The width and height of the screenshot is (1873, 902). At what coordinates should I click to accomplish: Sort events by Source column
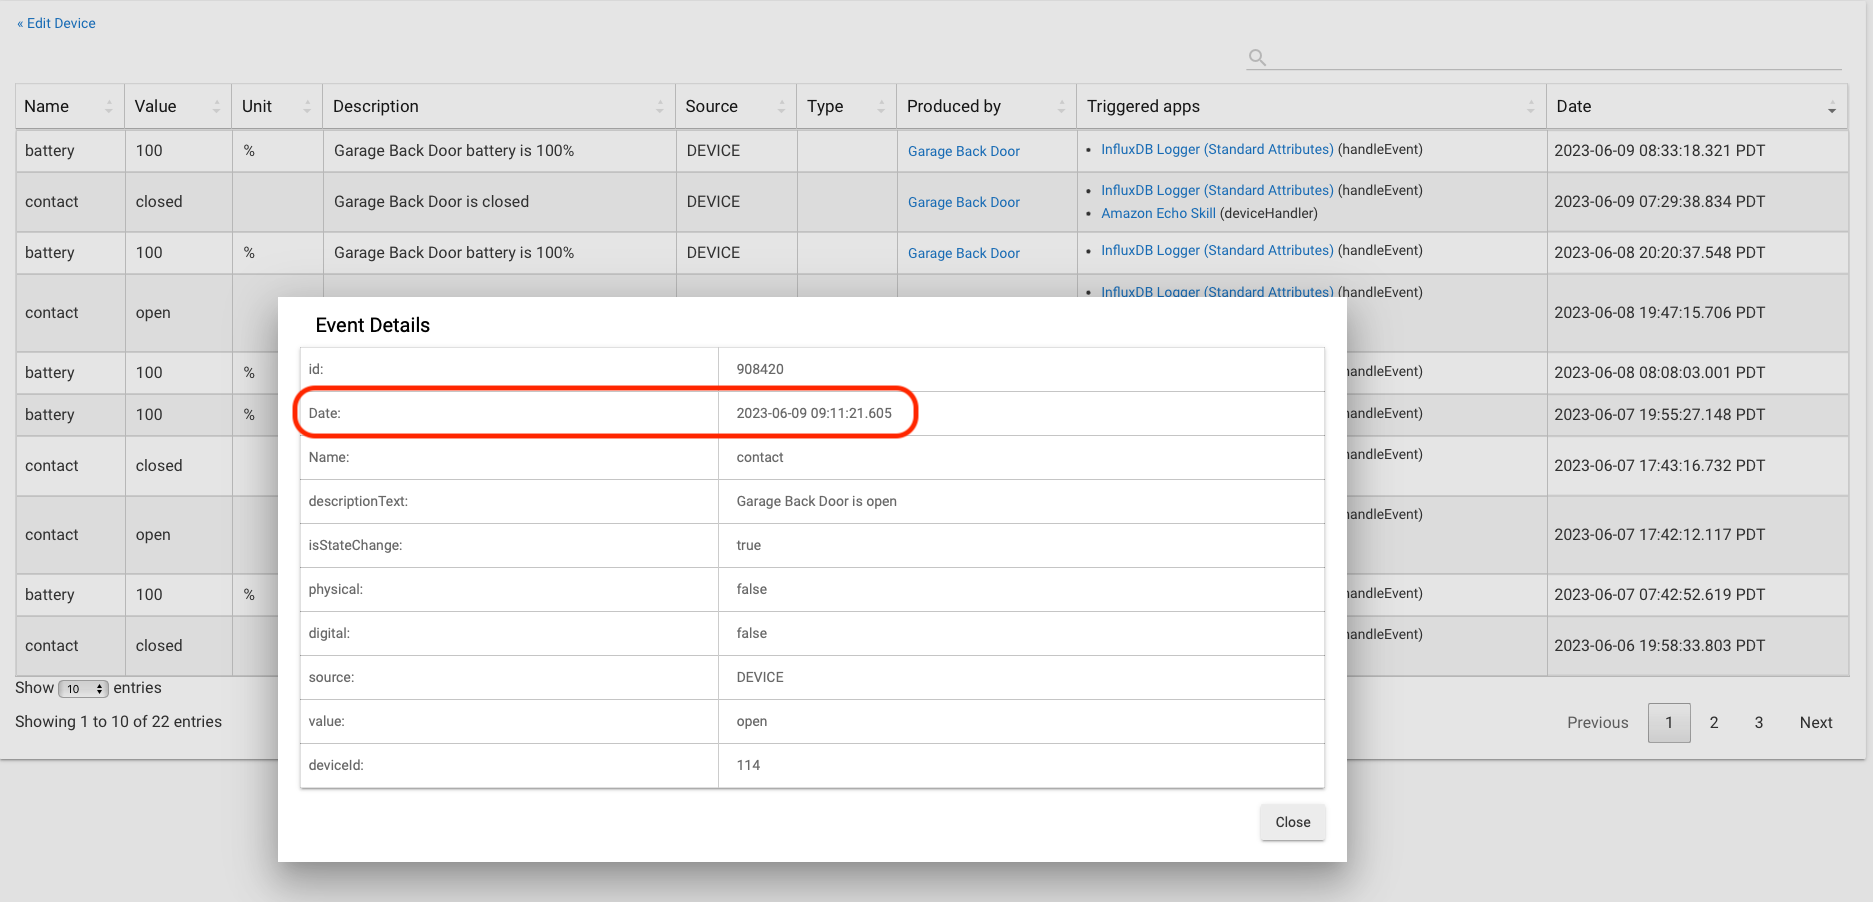click(781, 107)
